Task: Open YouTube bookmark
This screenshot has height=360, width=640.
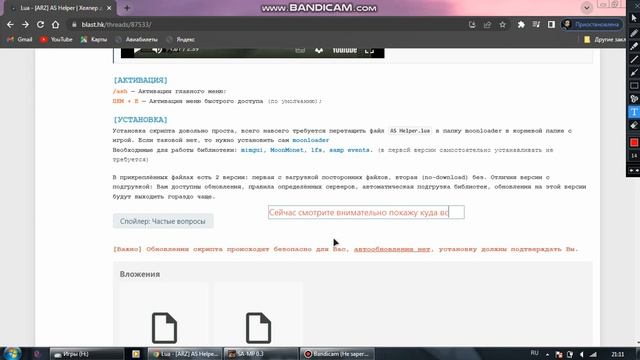Action: (56, 39)
